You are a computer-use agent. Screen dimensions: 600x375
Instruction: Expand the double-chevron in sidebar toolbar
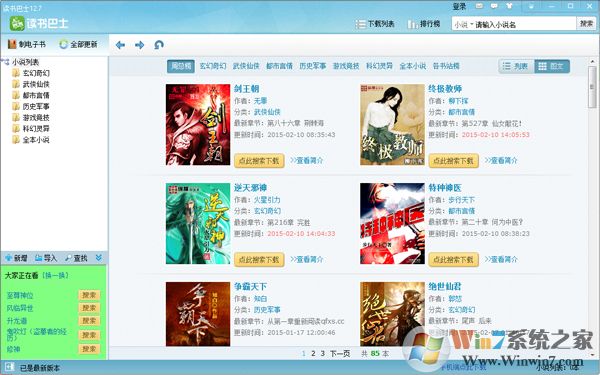click(x=99, y=258)
